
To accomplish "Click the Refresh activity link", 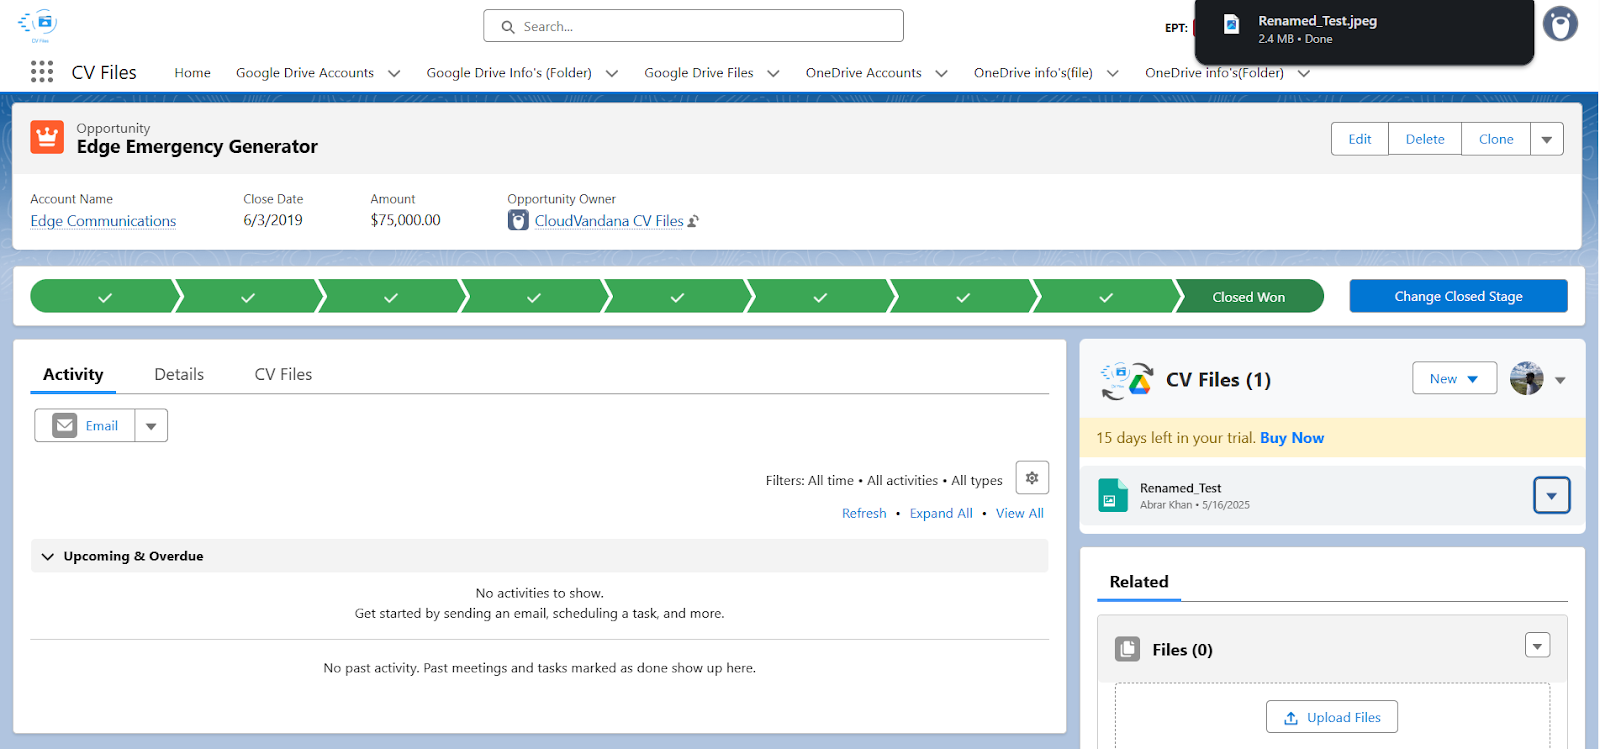I will click(x=864, y=513).
